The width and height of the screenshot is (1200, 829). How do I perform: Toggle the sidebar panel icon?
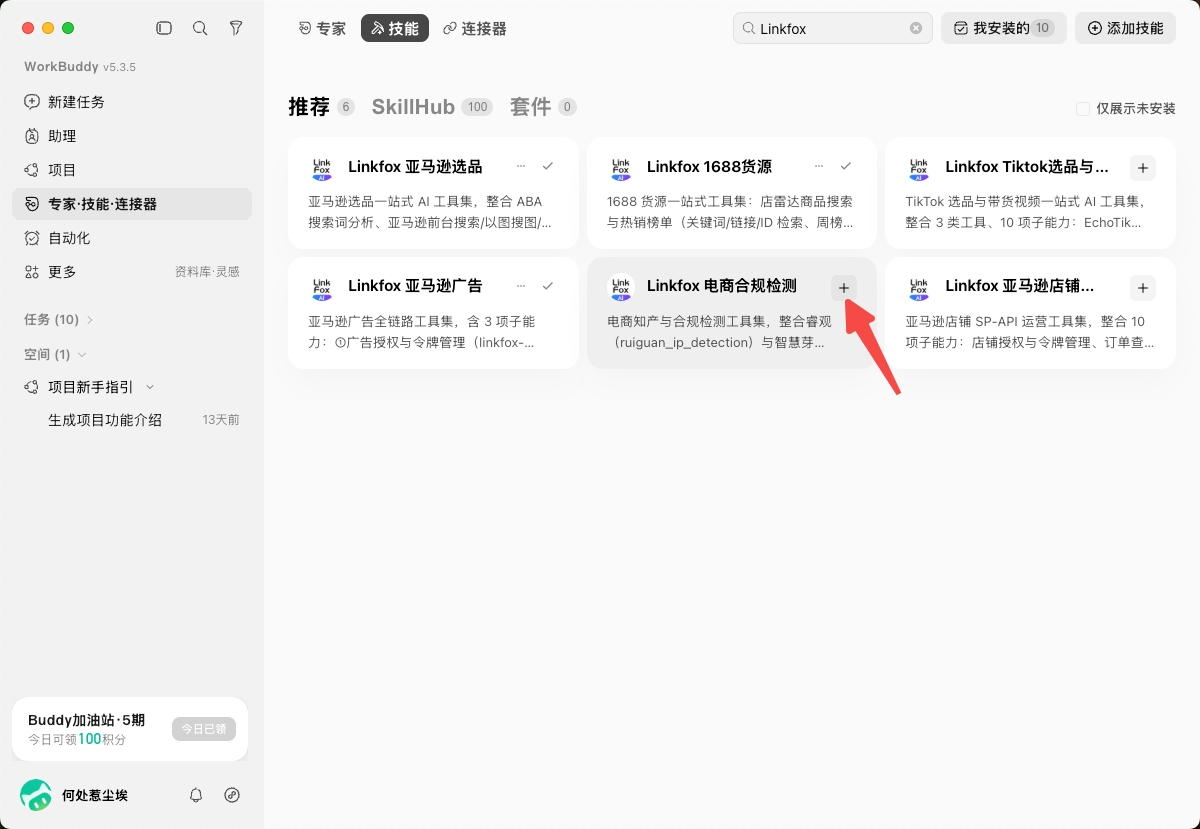pyautogui.click(x=164, y=29)
